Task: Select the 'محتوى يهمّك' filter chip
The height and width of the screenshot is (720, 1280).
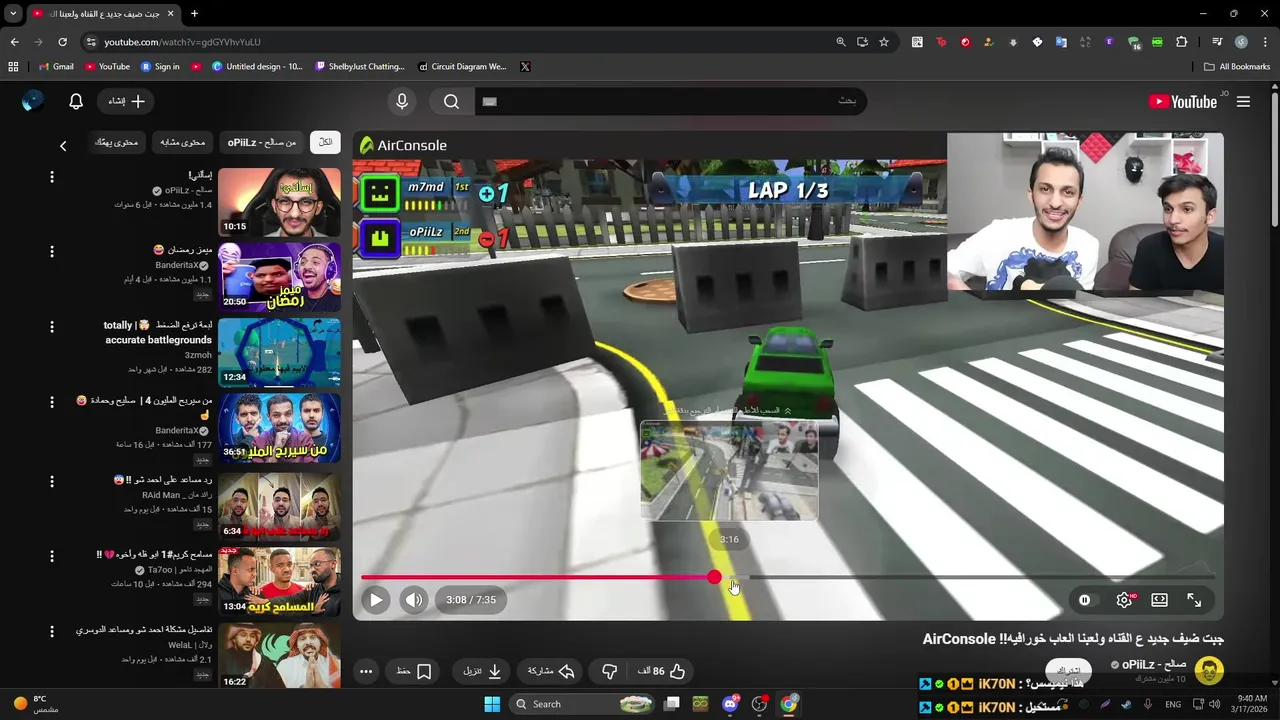Action: pyautogui.click(x=116, y=142)
